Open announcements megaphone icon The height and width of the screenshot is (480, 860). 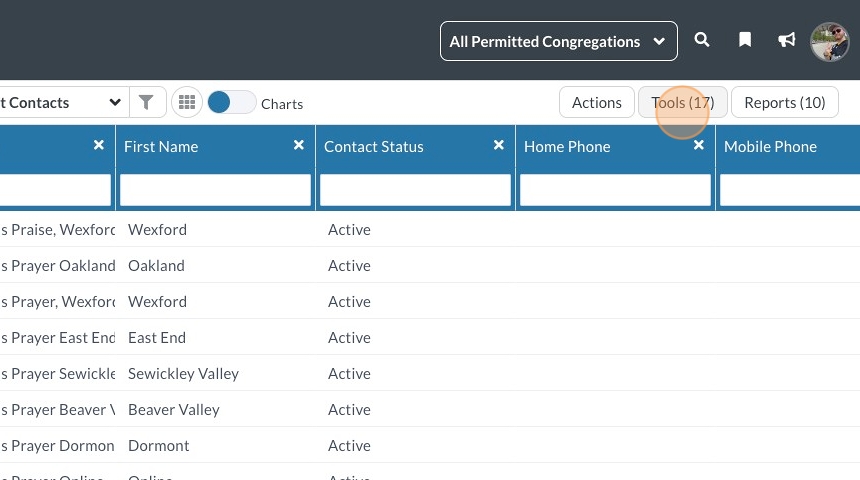tap(787, 41)
